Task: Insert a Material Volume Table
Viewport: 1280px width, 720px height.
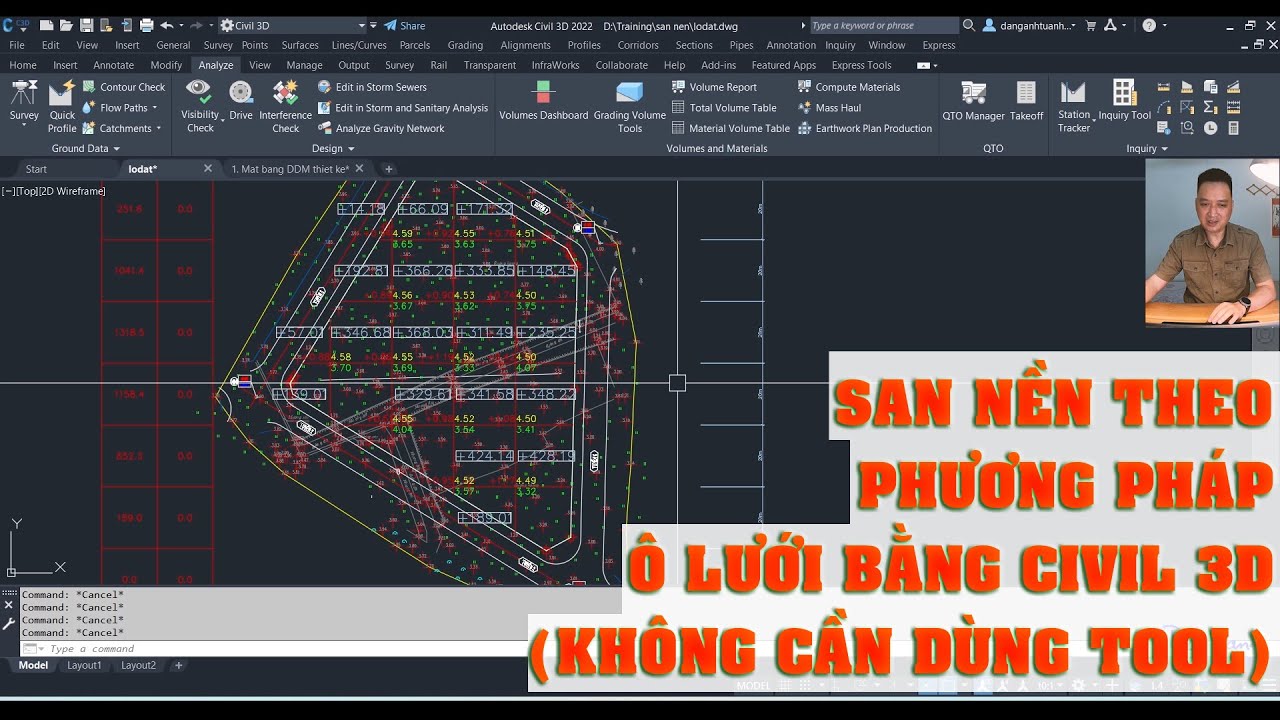Action: pos(731,128)
